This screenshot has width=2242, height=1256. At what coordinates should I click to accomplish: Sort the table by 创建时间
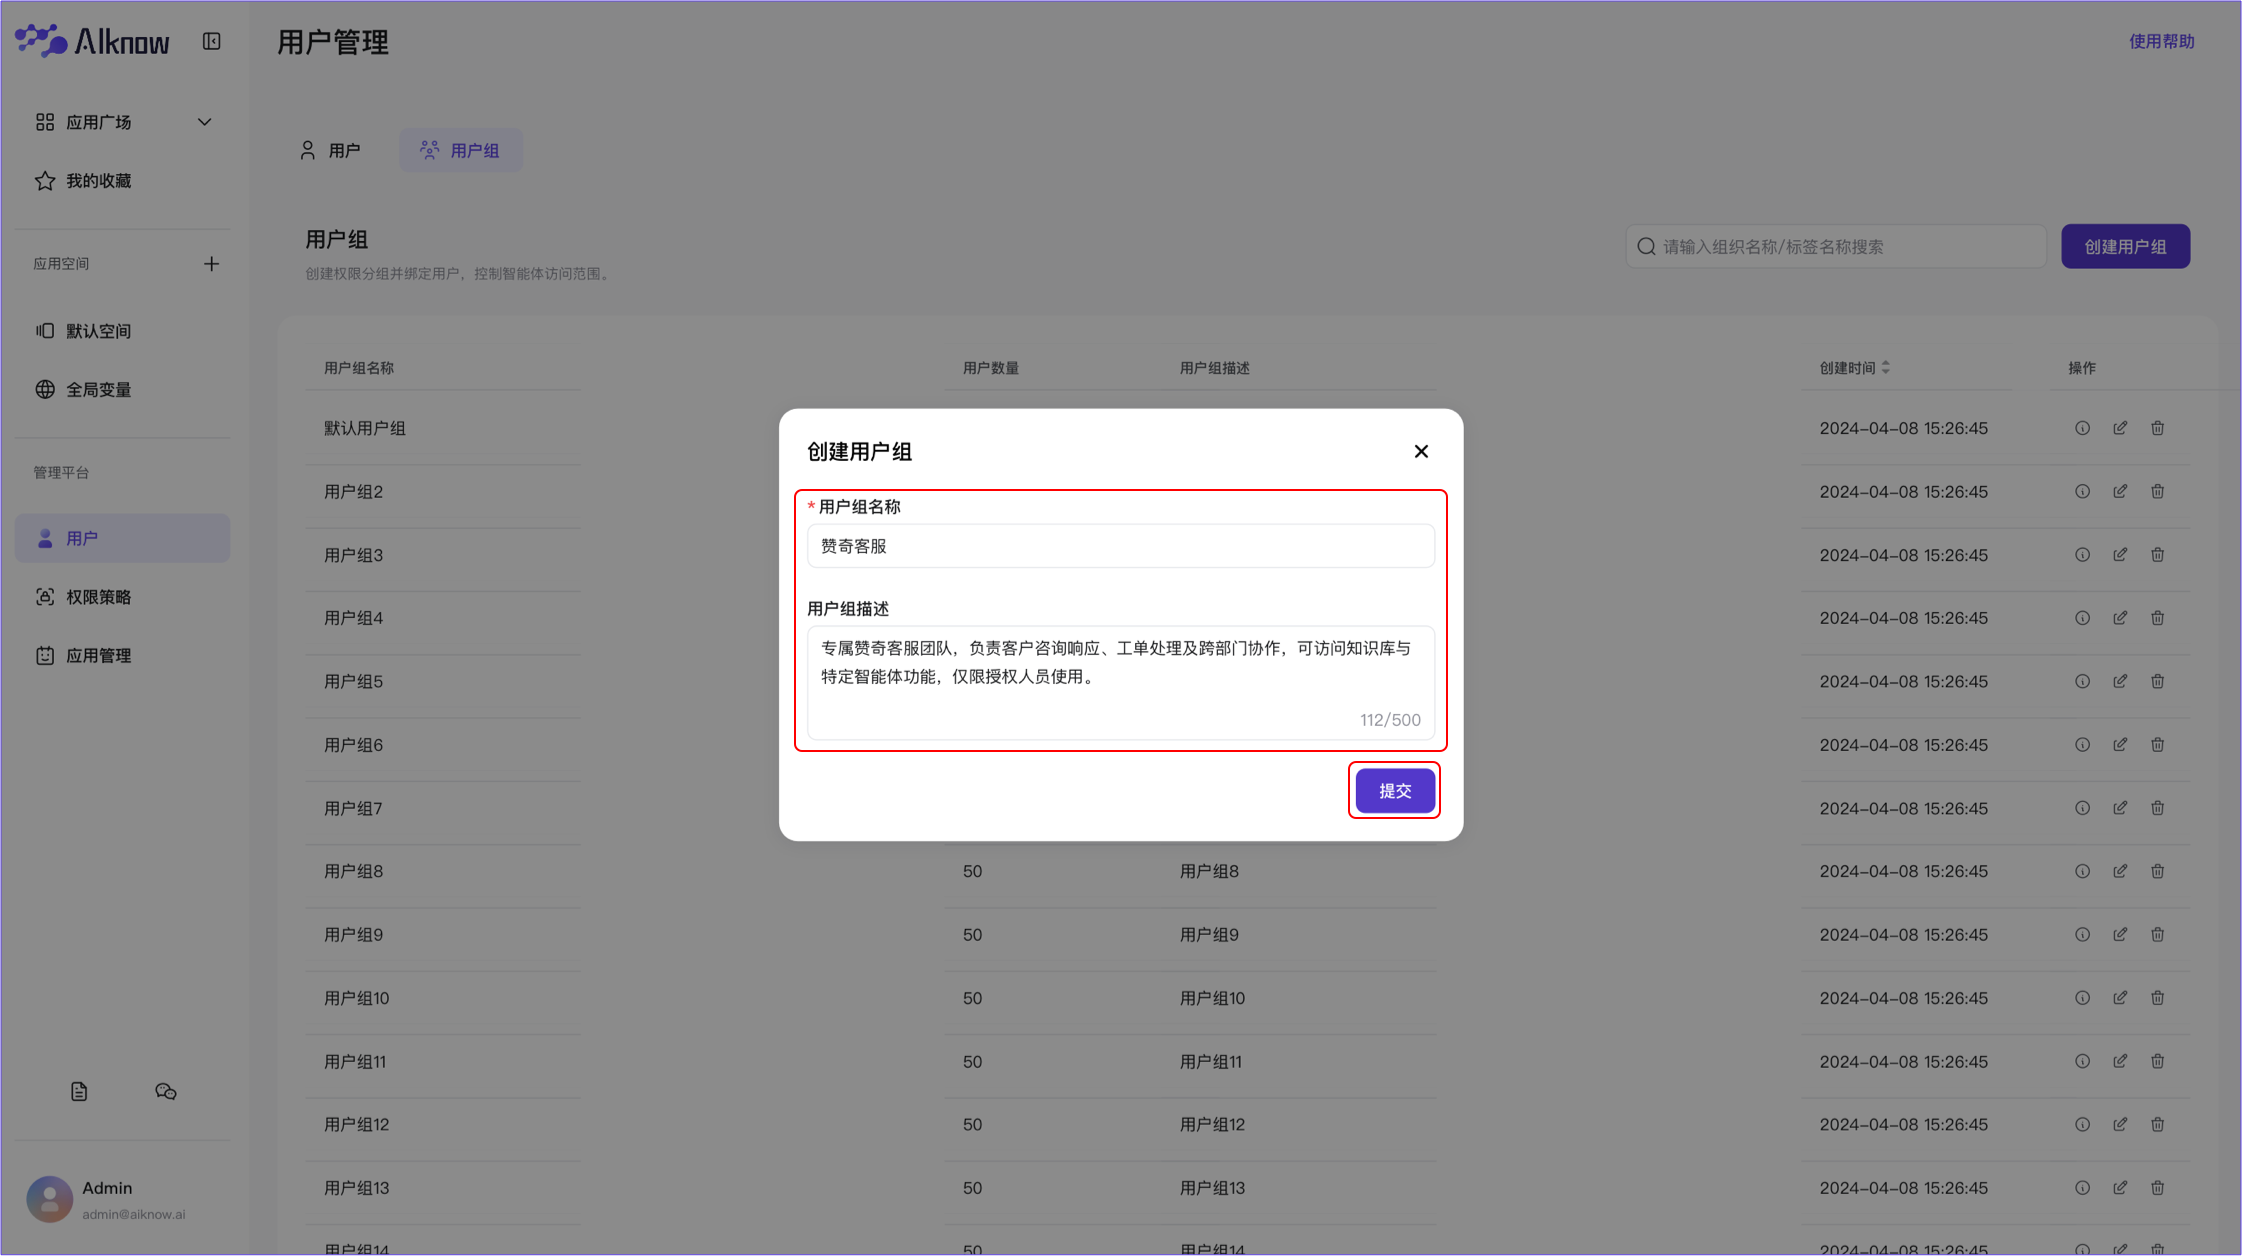[x=1887, y=367]
